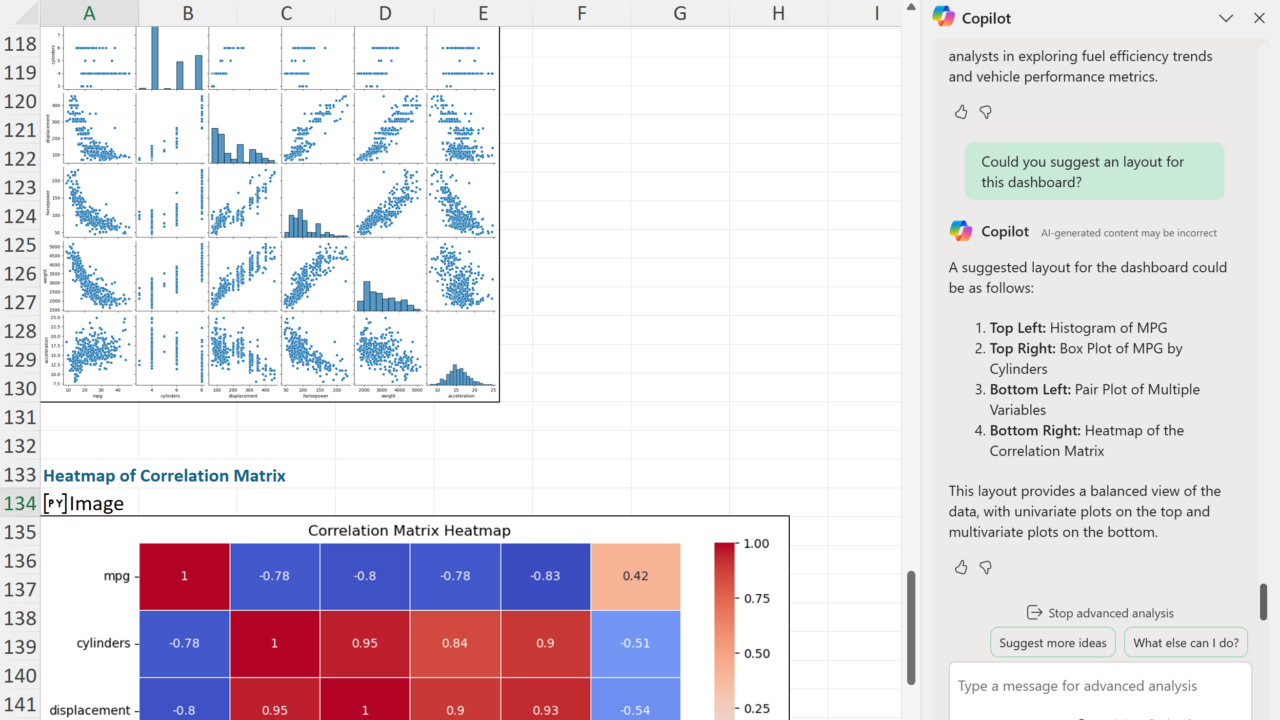Select the Correlation Matrix Heatmap image
The width and height of the screenshot is (1280, 720).
pos(415,618)
